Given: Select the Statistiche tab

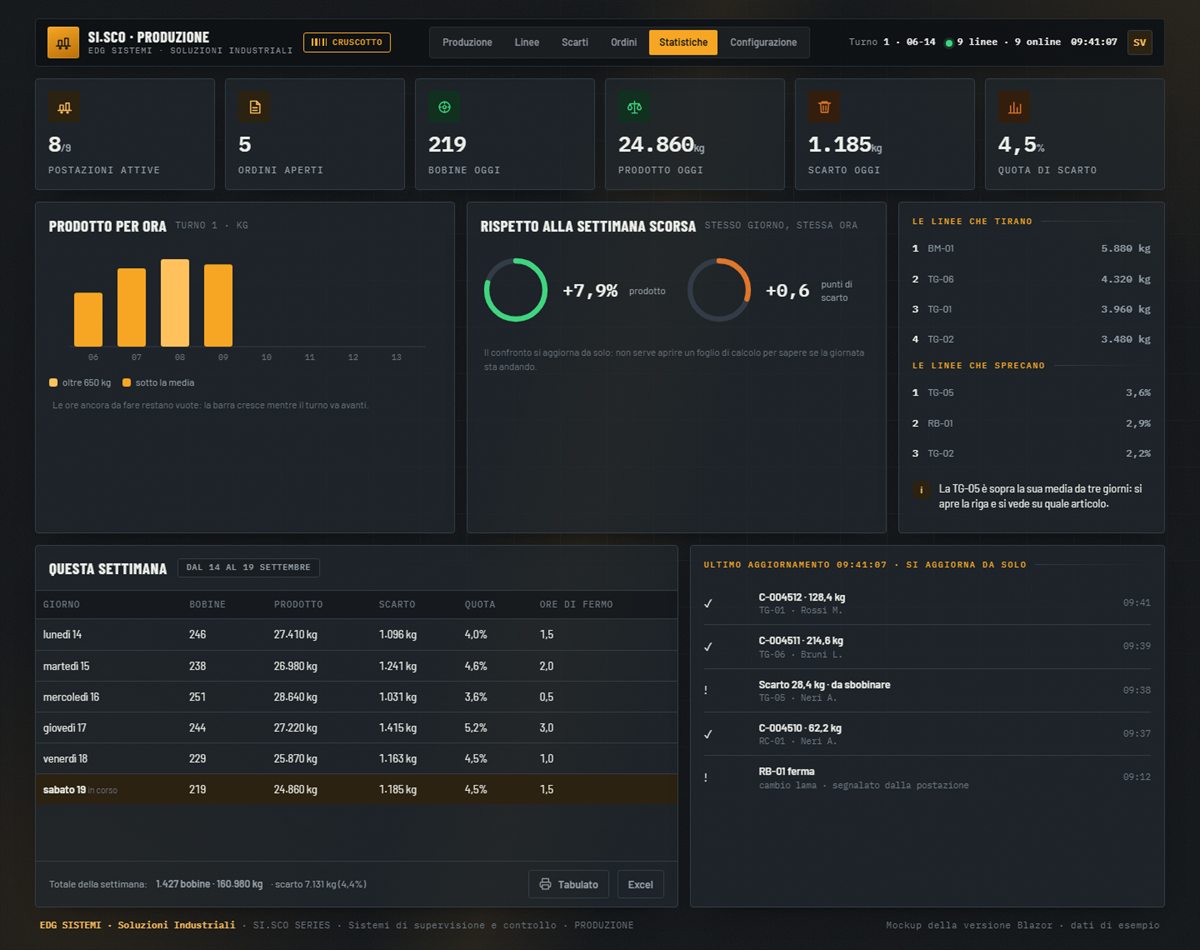Looking at the screenshot, I should 683,43.
